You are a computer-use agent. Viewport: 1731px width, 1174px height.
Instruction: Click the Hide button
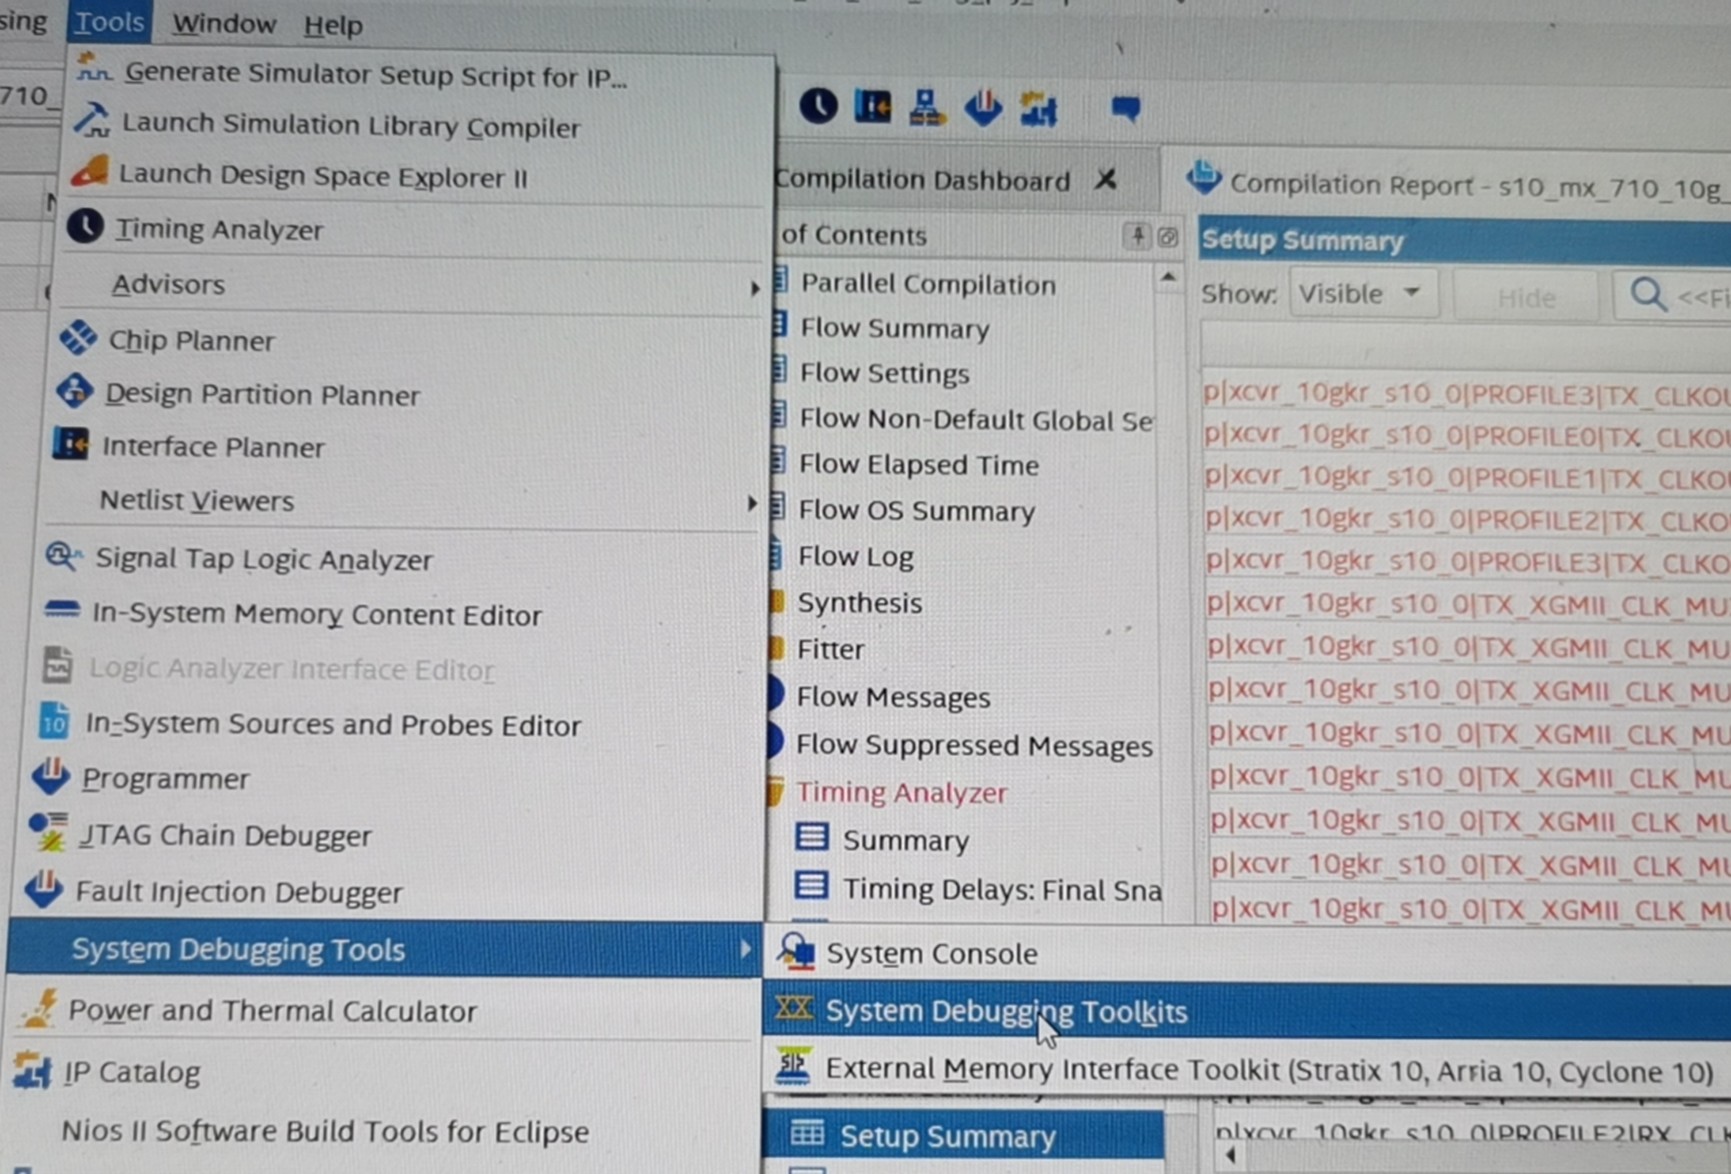(1526, 297)
